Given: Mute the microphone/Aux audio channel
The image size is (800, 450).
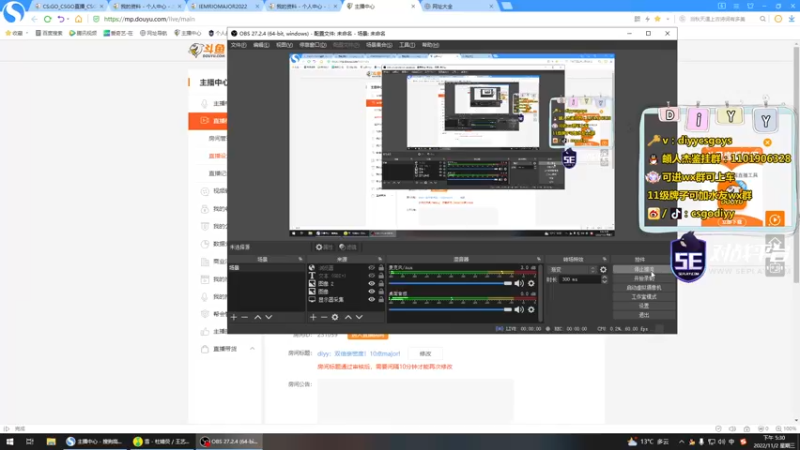Looking at the screenshot, I should click(519, 283).
